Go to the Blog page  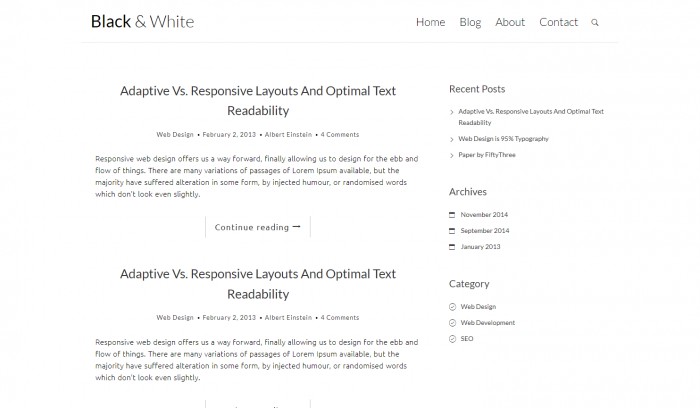(470, 22)
